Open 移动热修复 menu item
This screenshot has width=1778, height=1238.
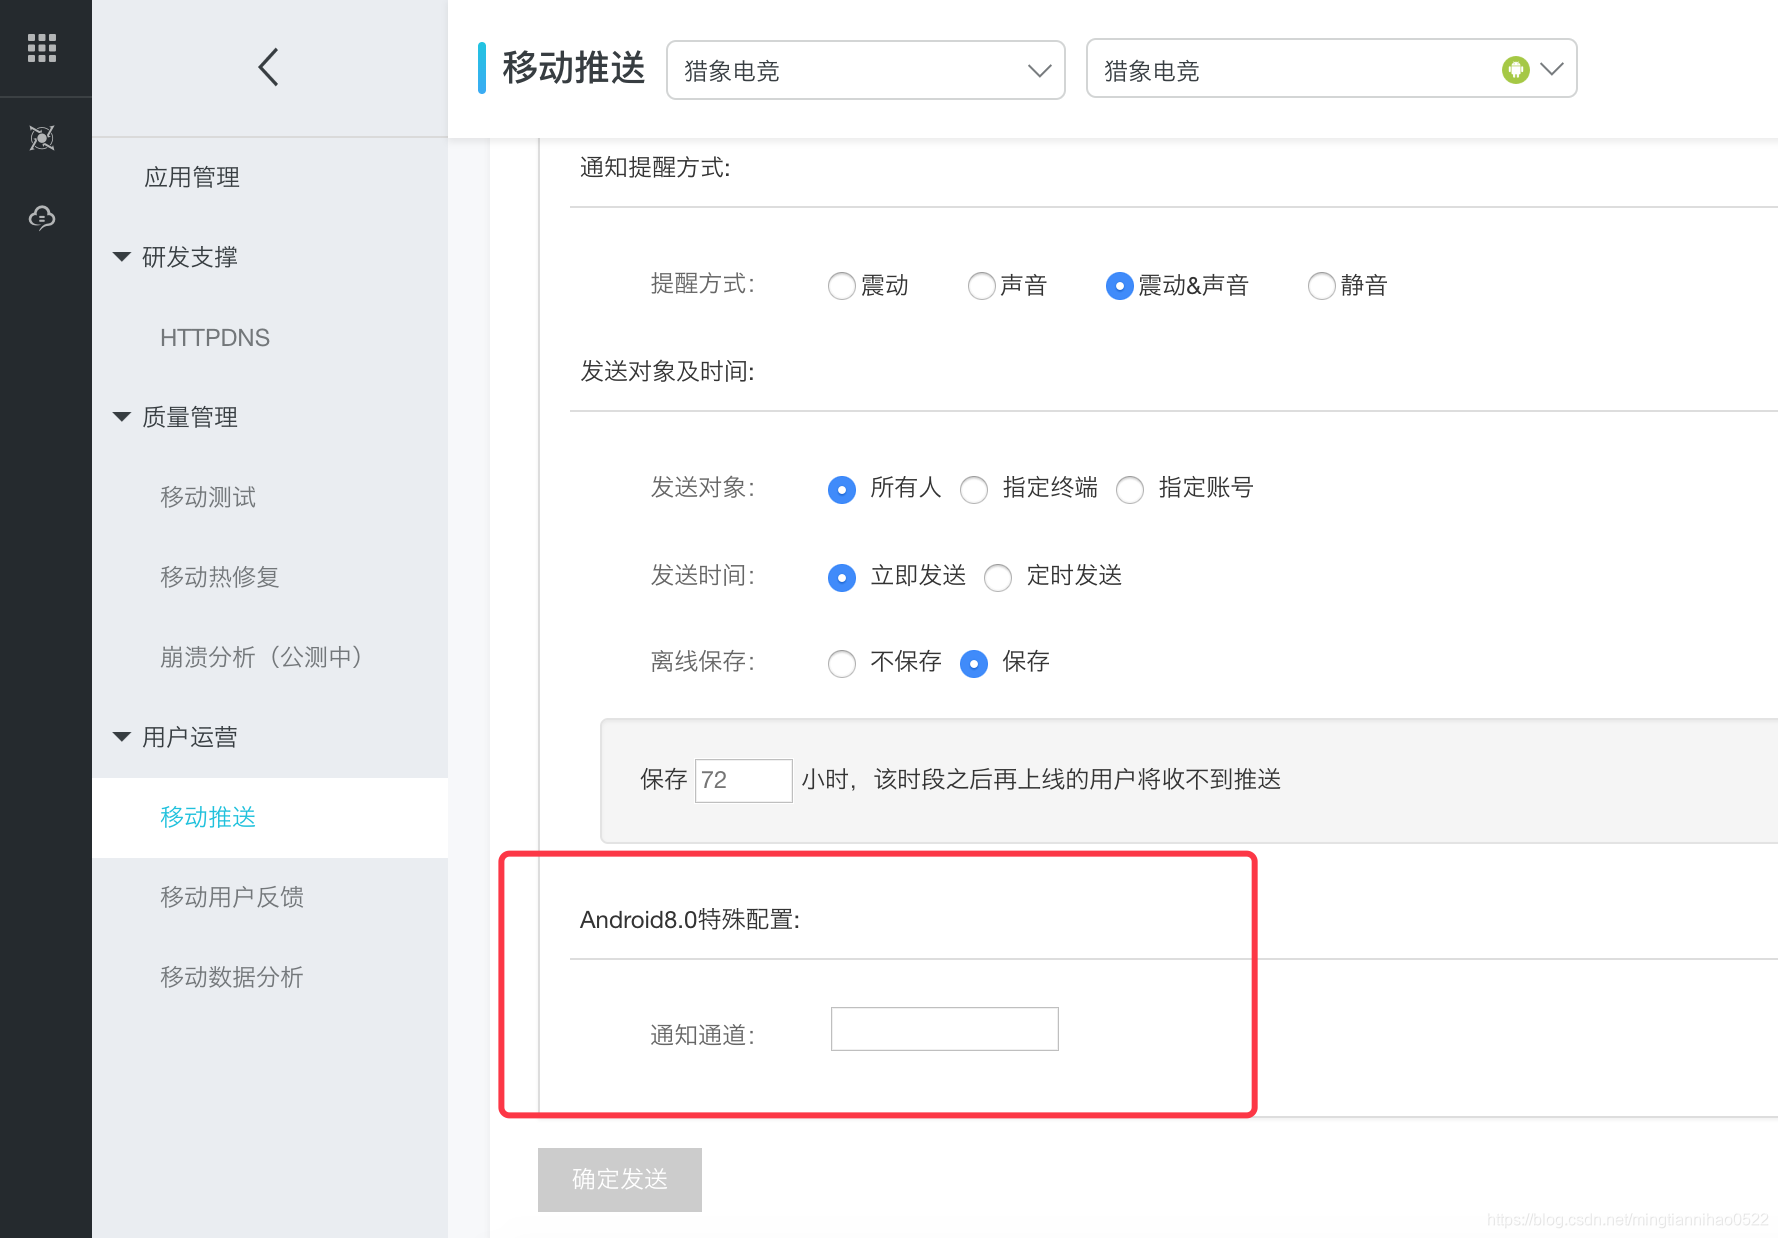220,577
